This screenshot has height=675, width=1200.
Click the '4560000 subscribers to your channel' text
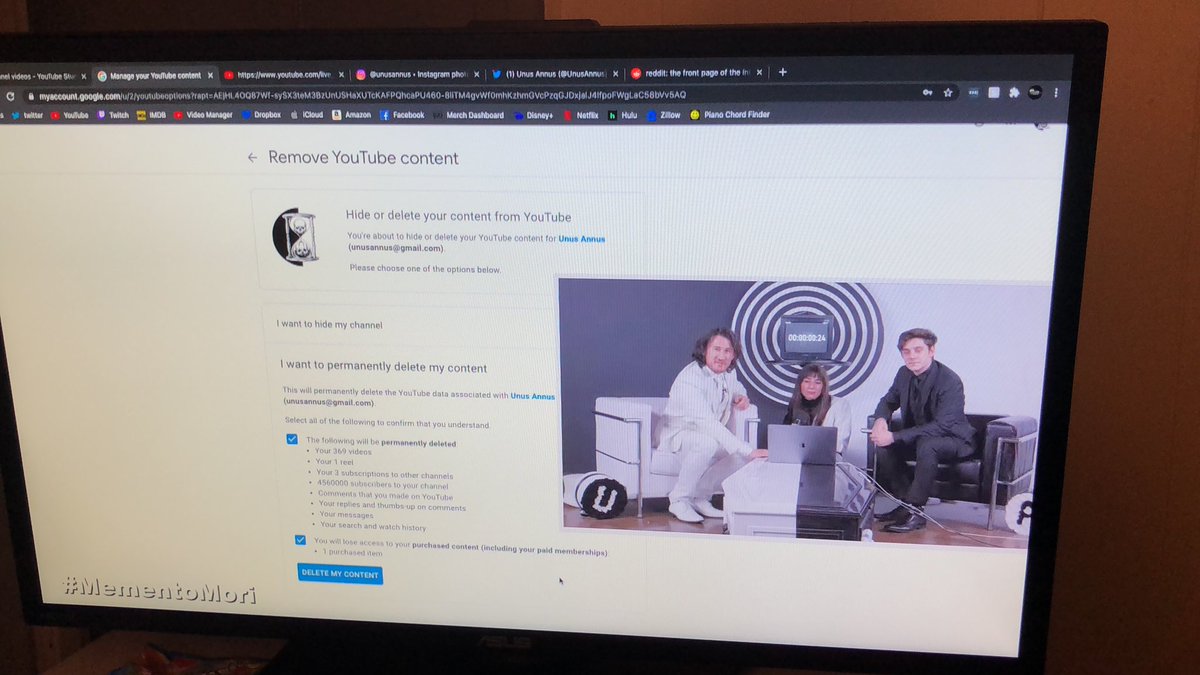tap(382, 486)
